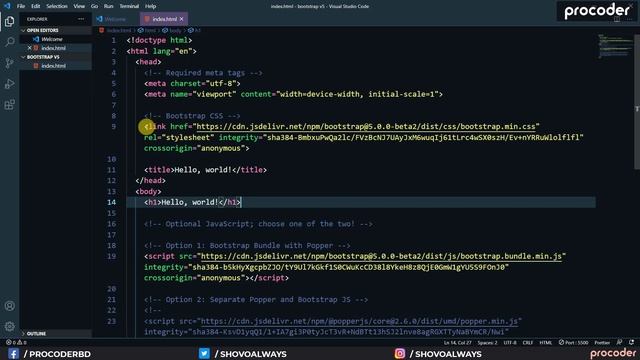
Task: Change language mode via HTML status item
Action: point(545,342)
